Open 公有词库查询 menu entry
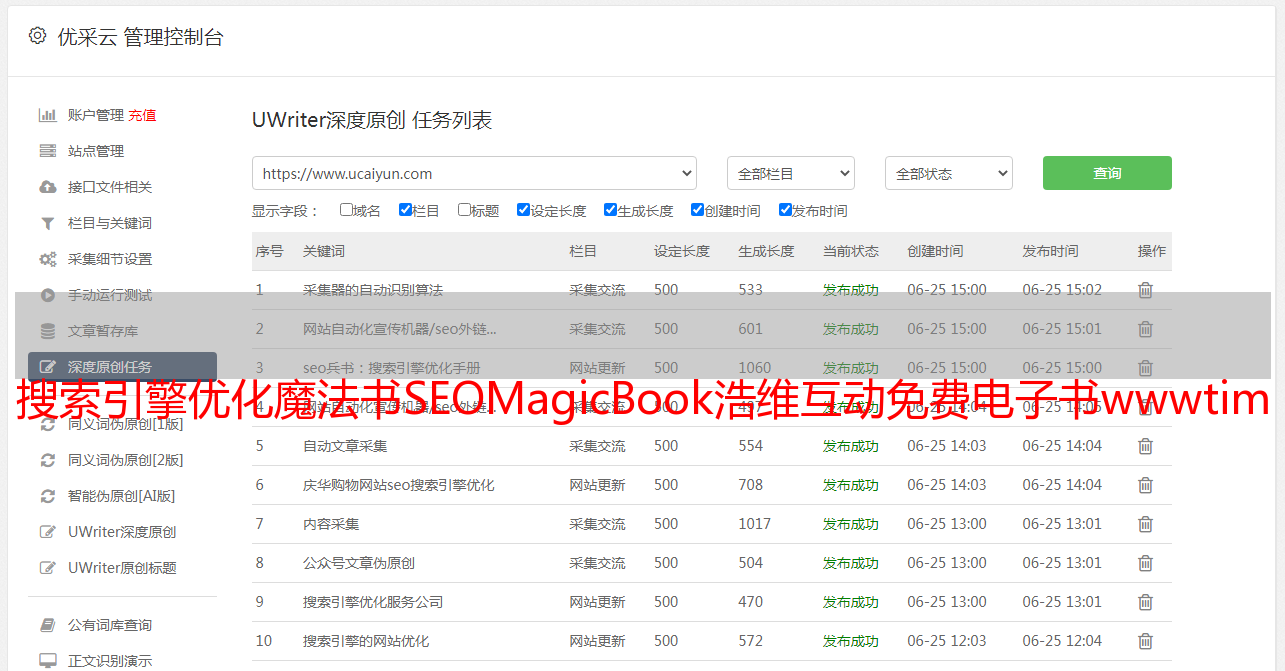Viewport: 1285px width, 671px height. (110, 625)
